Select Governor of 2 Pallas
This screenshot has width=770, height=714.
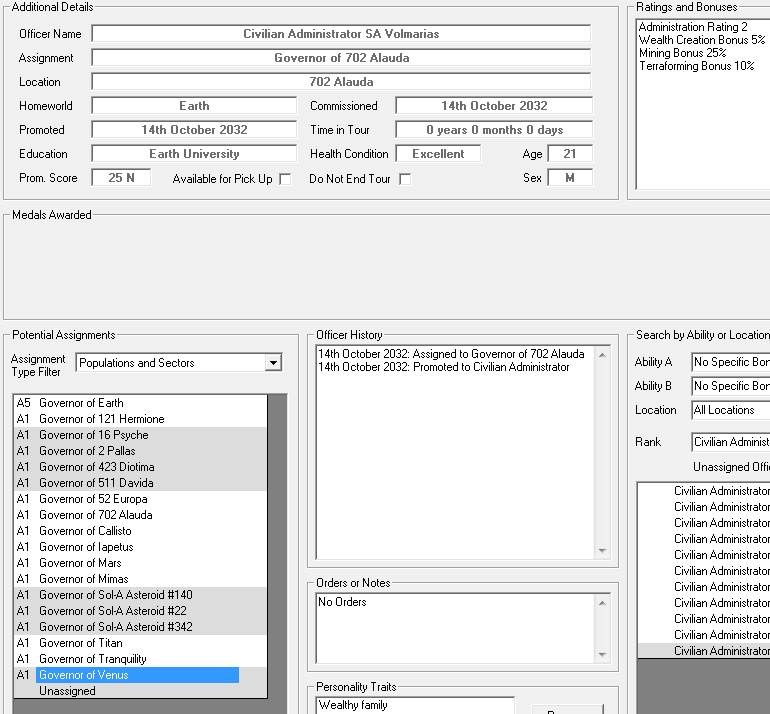140,451
